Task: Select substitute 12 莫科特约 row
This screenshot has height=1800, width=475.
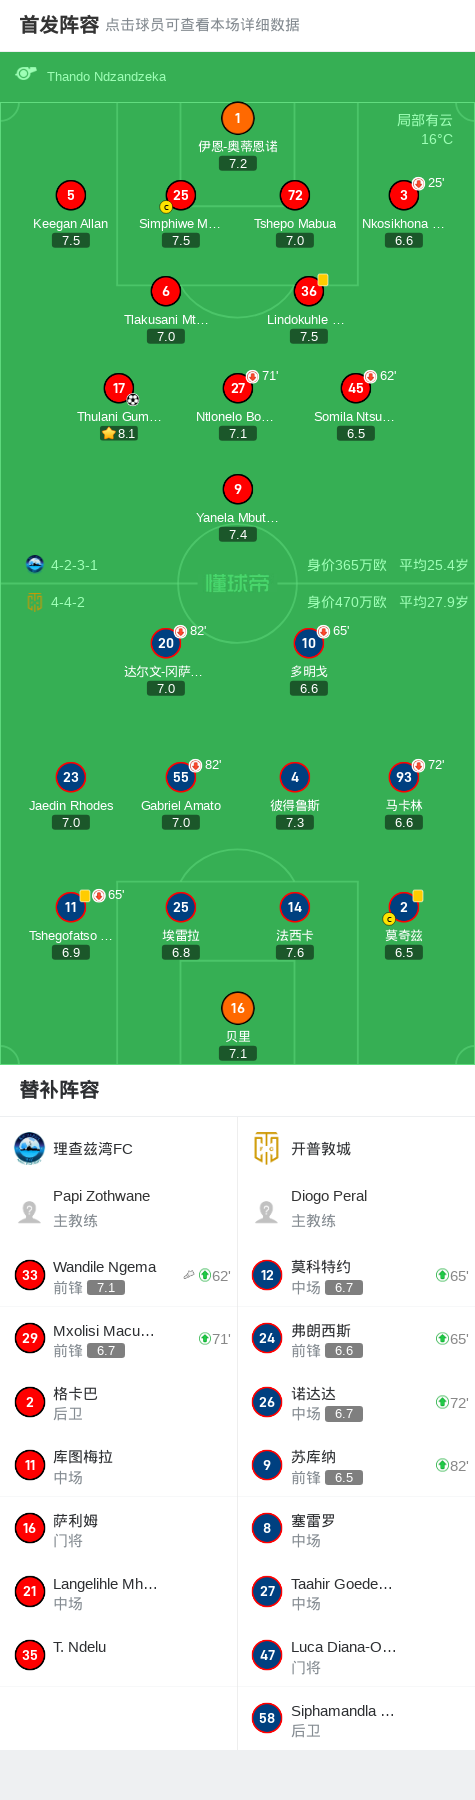Action: [356, 1275]
